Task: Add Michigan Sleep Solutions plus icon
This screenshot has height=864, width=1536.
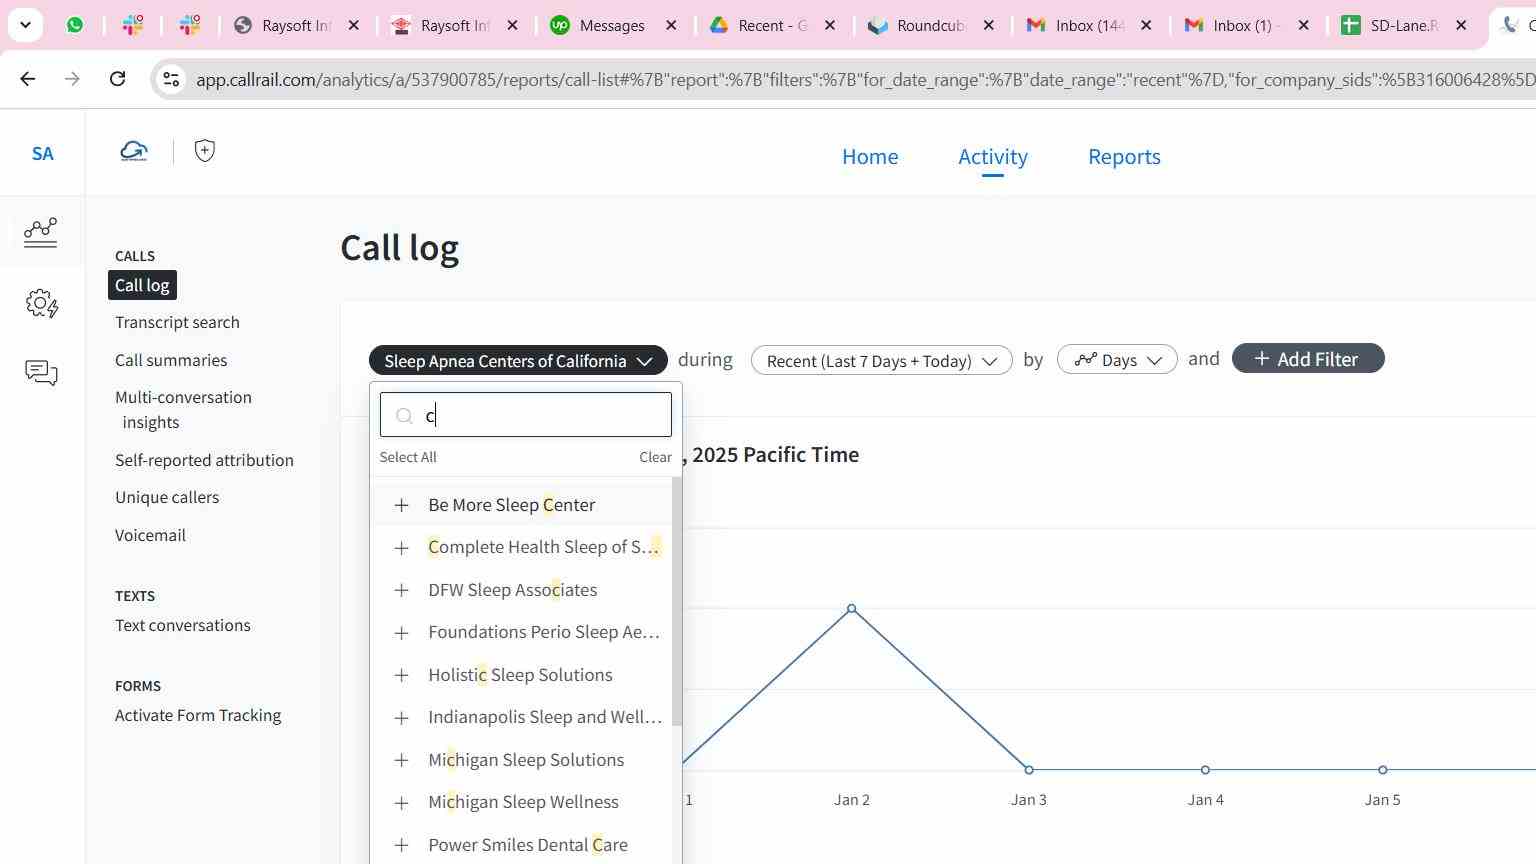Action: tap(401, 760)
